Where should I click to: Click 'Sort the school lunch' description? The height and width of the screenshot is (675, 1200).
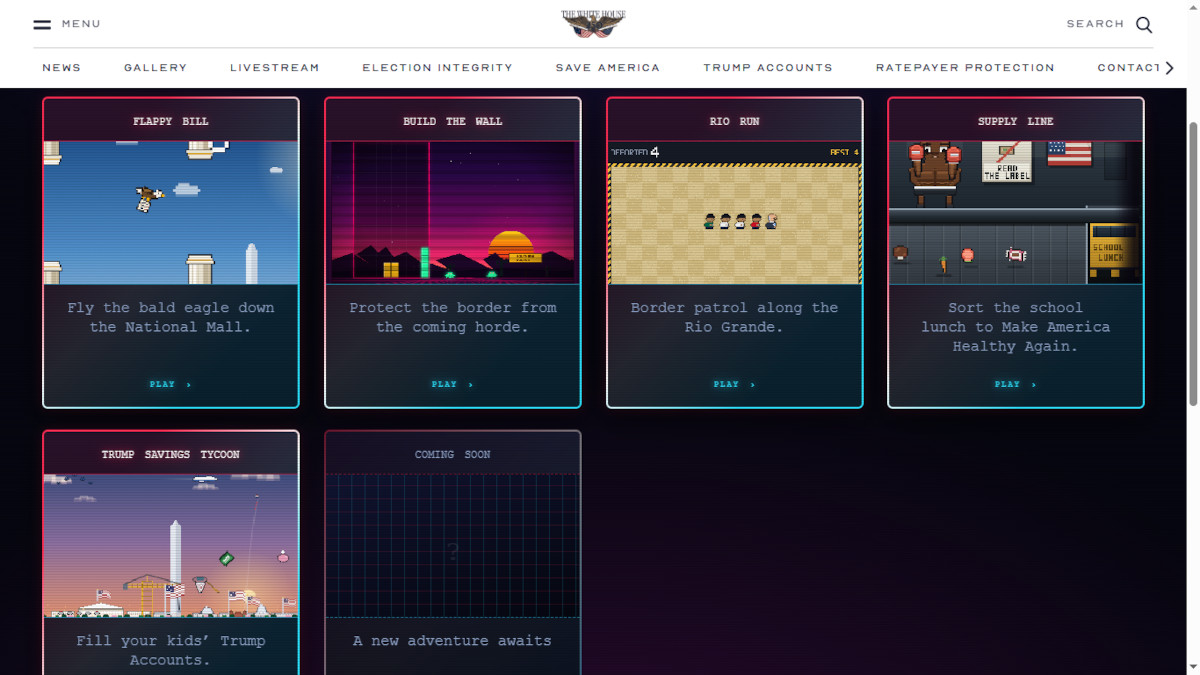1016,327
